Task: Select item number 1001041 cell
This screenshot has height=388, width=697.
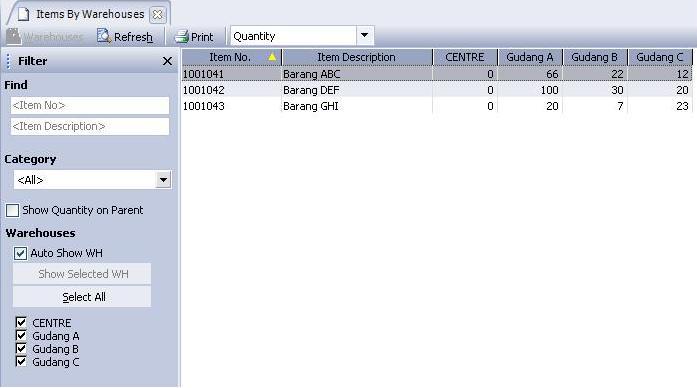Action: 232,74
